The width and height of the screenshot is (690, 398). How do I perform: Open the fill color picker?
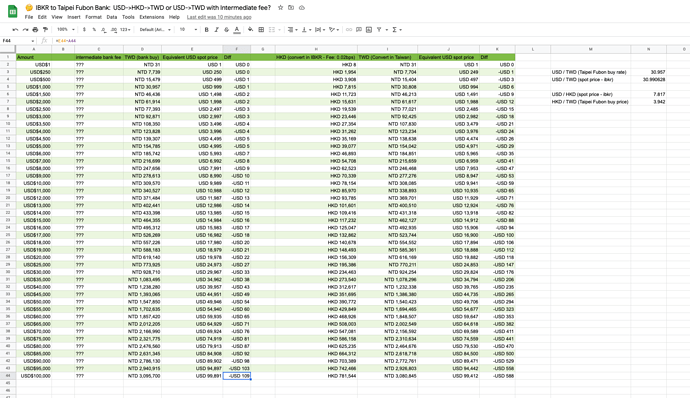(x=250, y=29)
